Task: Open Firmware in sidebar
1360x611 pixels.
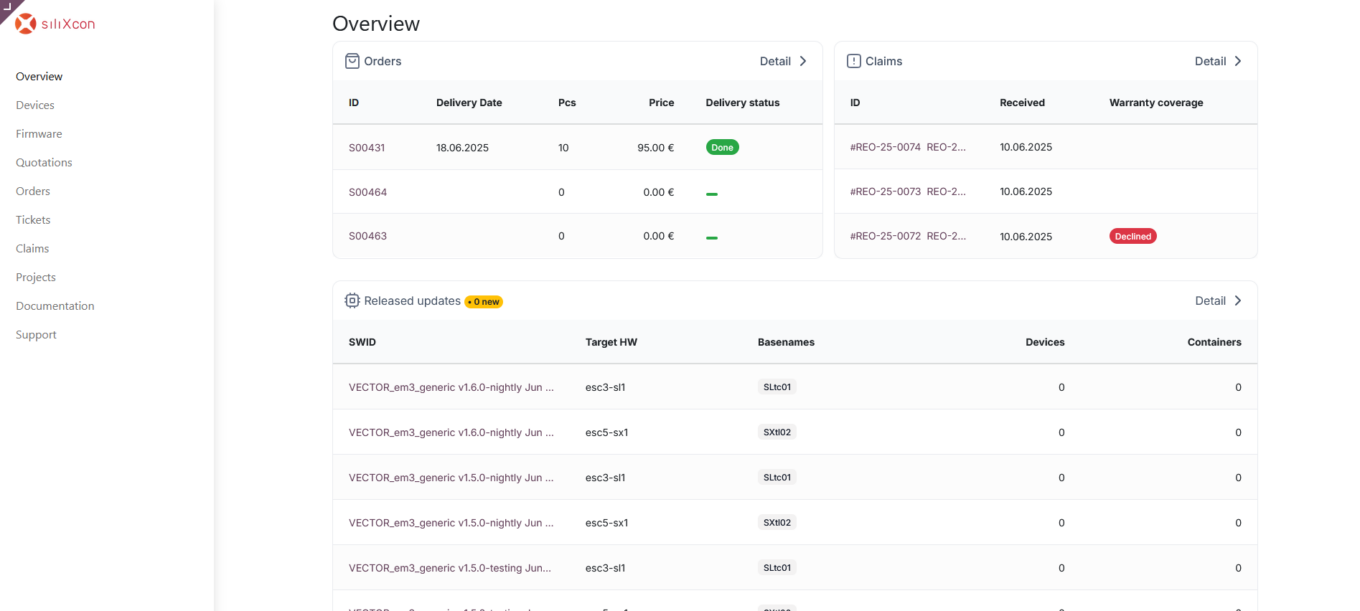Action: 39,134
